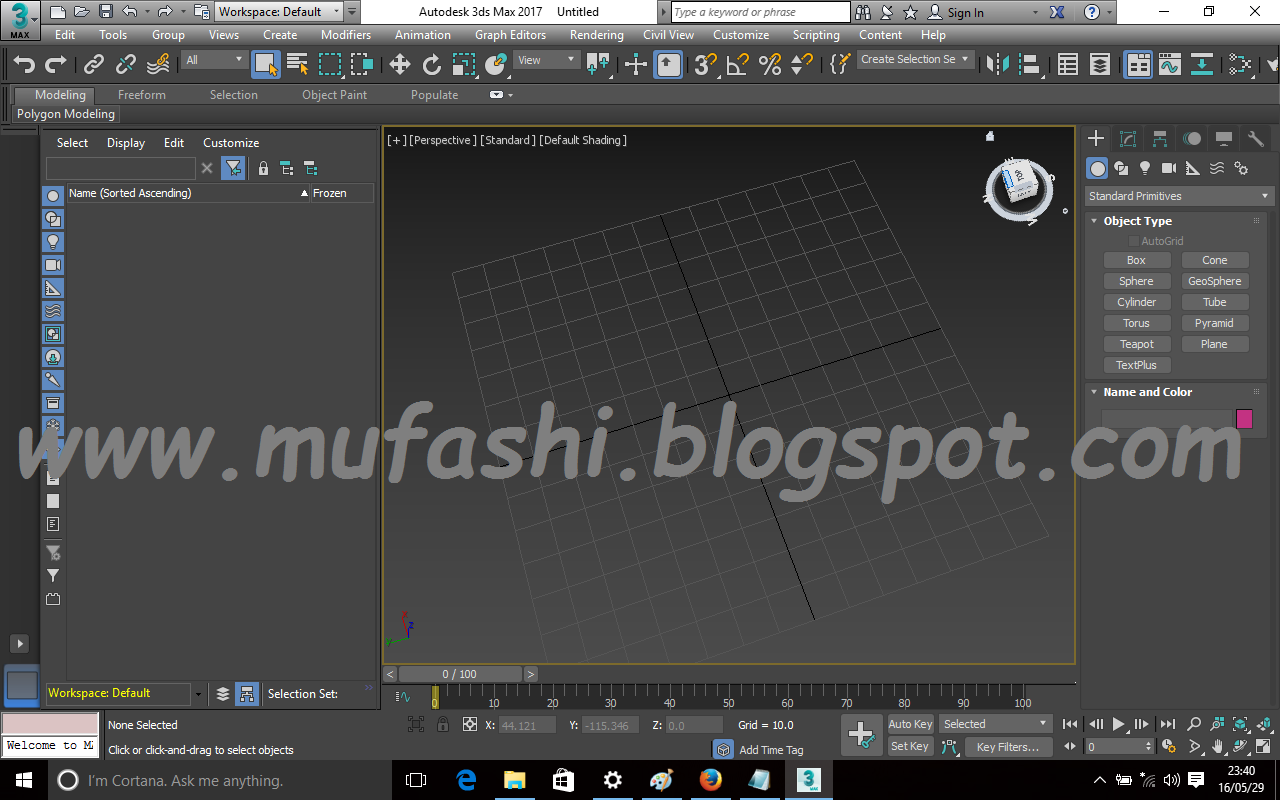Open the Create Selection Set dropdown
This screenshot has width=1280, height=800.
[x=915, y=60]
